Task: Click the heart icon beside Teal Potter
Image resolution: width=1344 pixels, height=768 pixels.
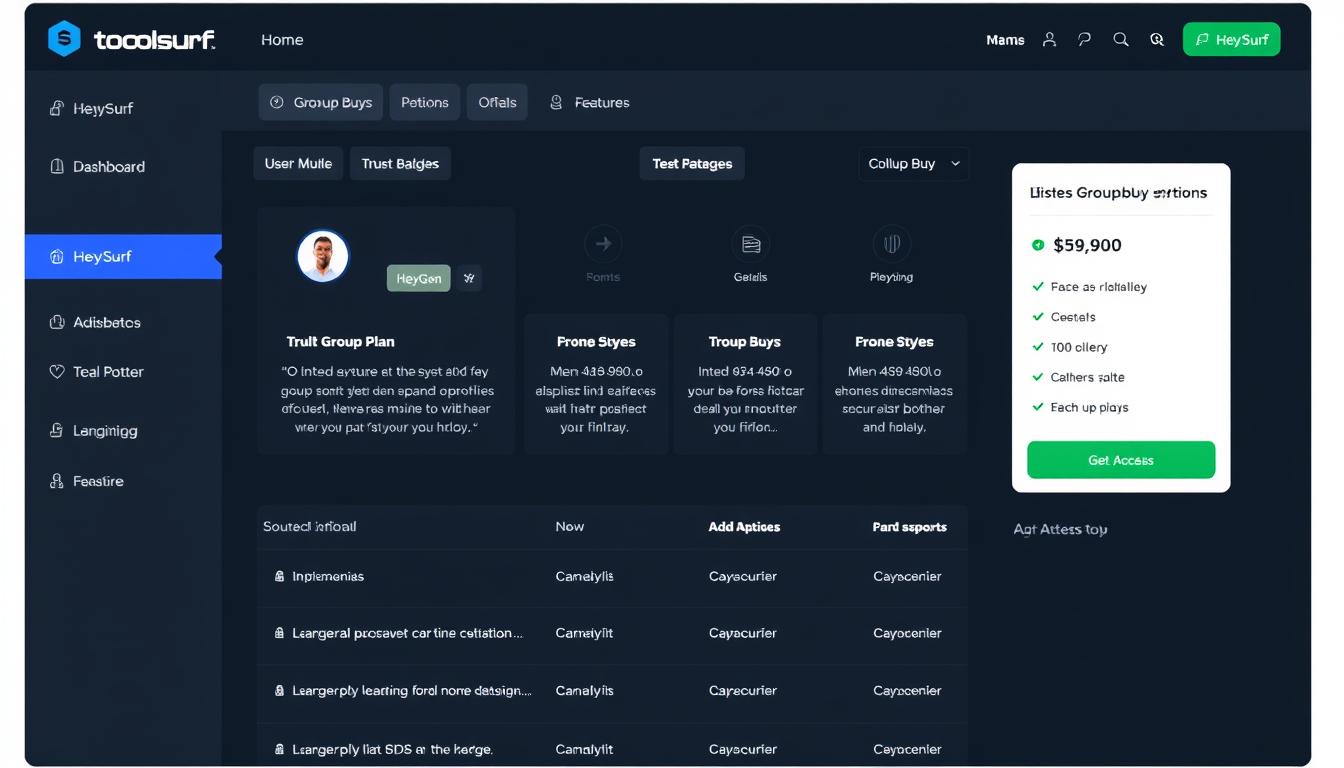Action: (x=57, y=371)
